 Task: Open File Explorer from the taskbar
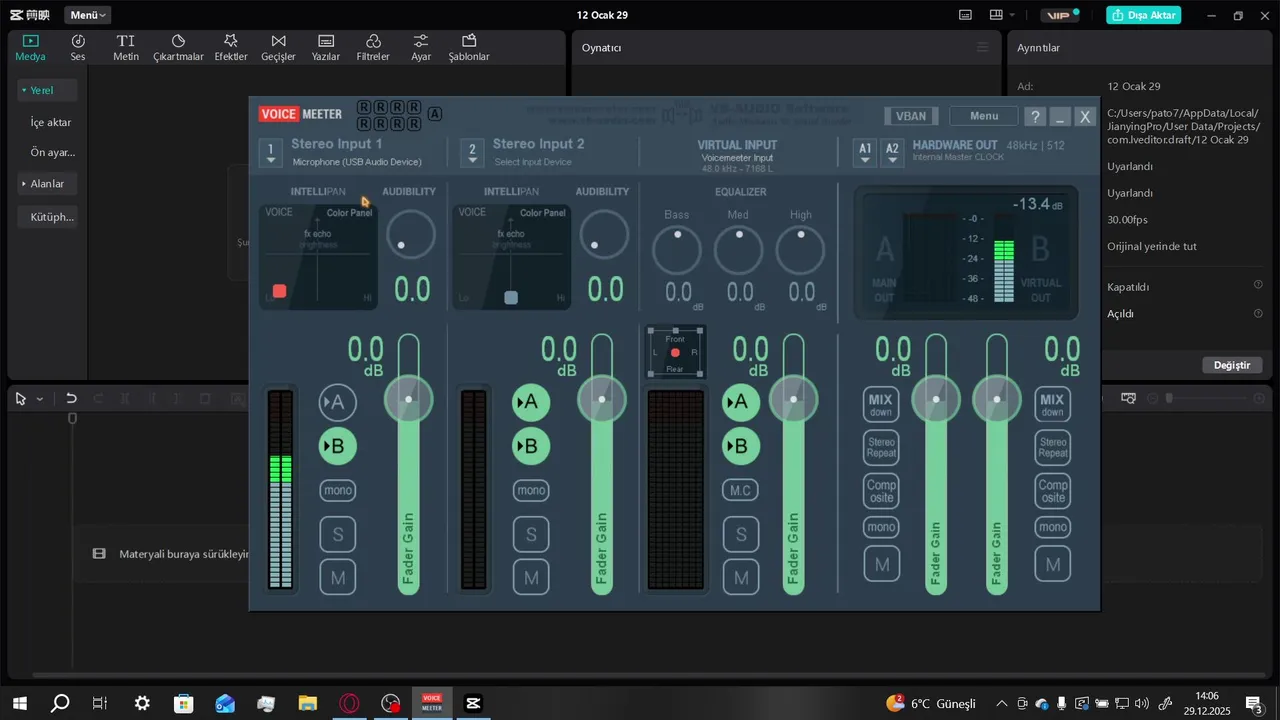tap(307, 703)
